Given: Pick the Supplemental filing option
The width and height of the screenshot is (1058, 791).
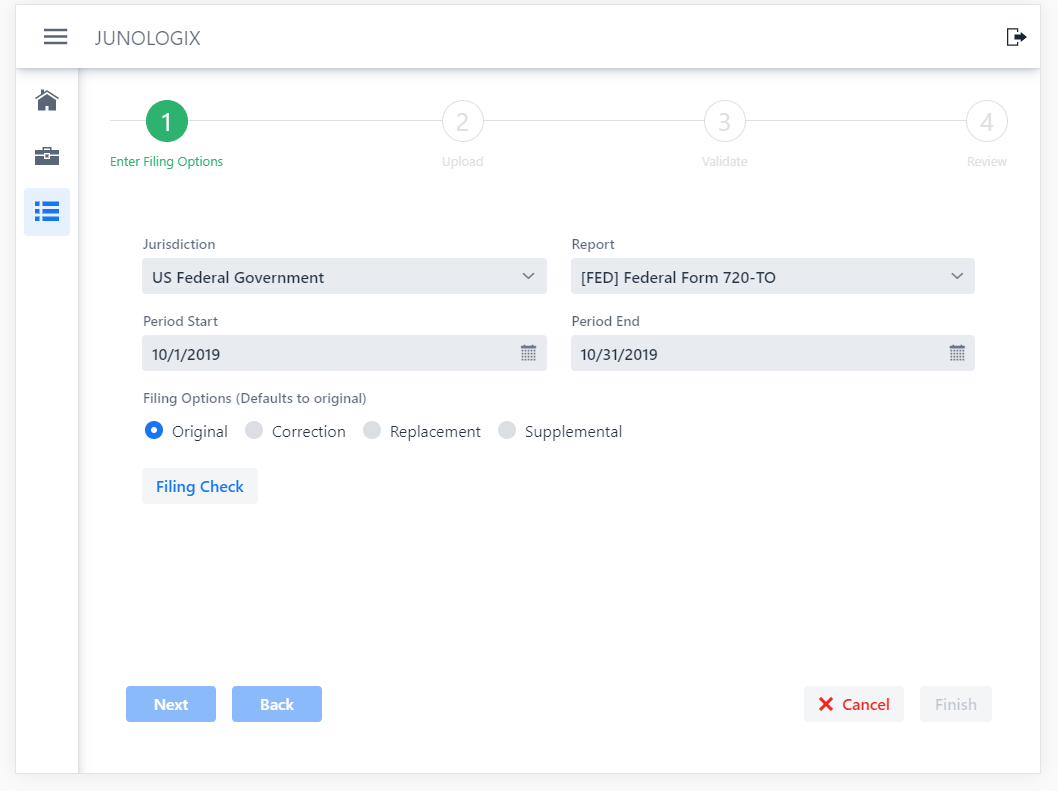Looking at the screenshot, I should coord(507,431).
